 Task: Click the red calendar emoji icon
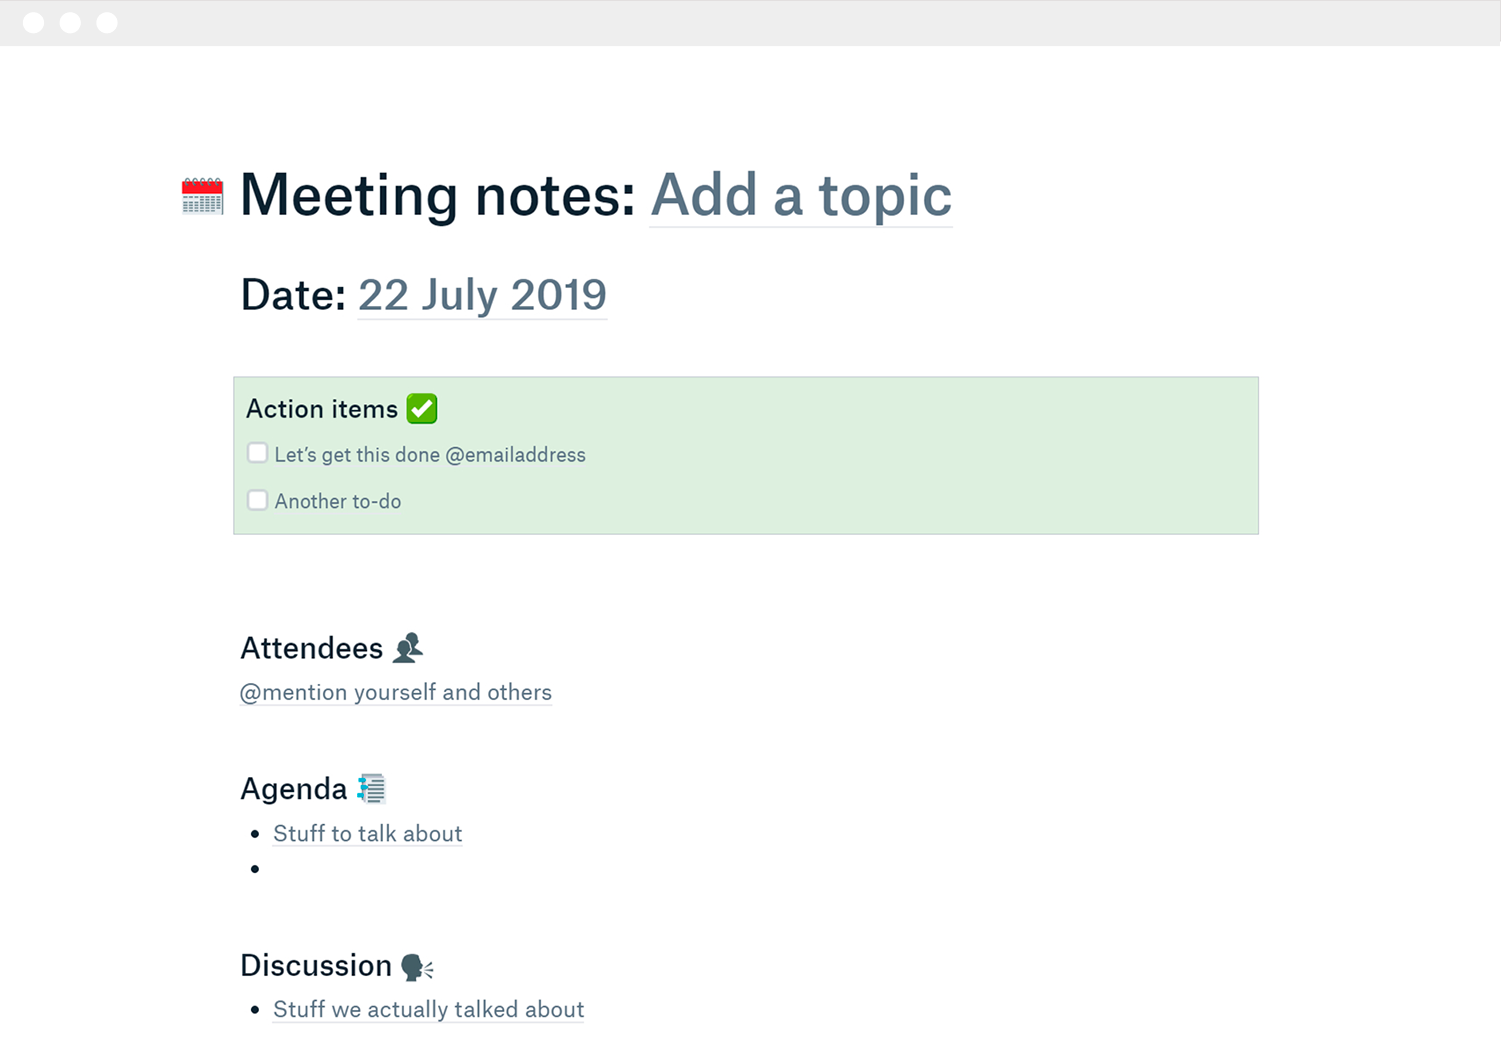pyautogui.click(x=202, y=196)
